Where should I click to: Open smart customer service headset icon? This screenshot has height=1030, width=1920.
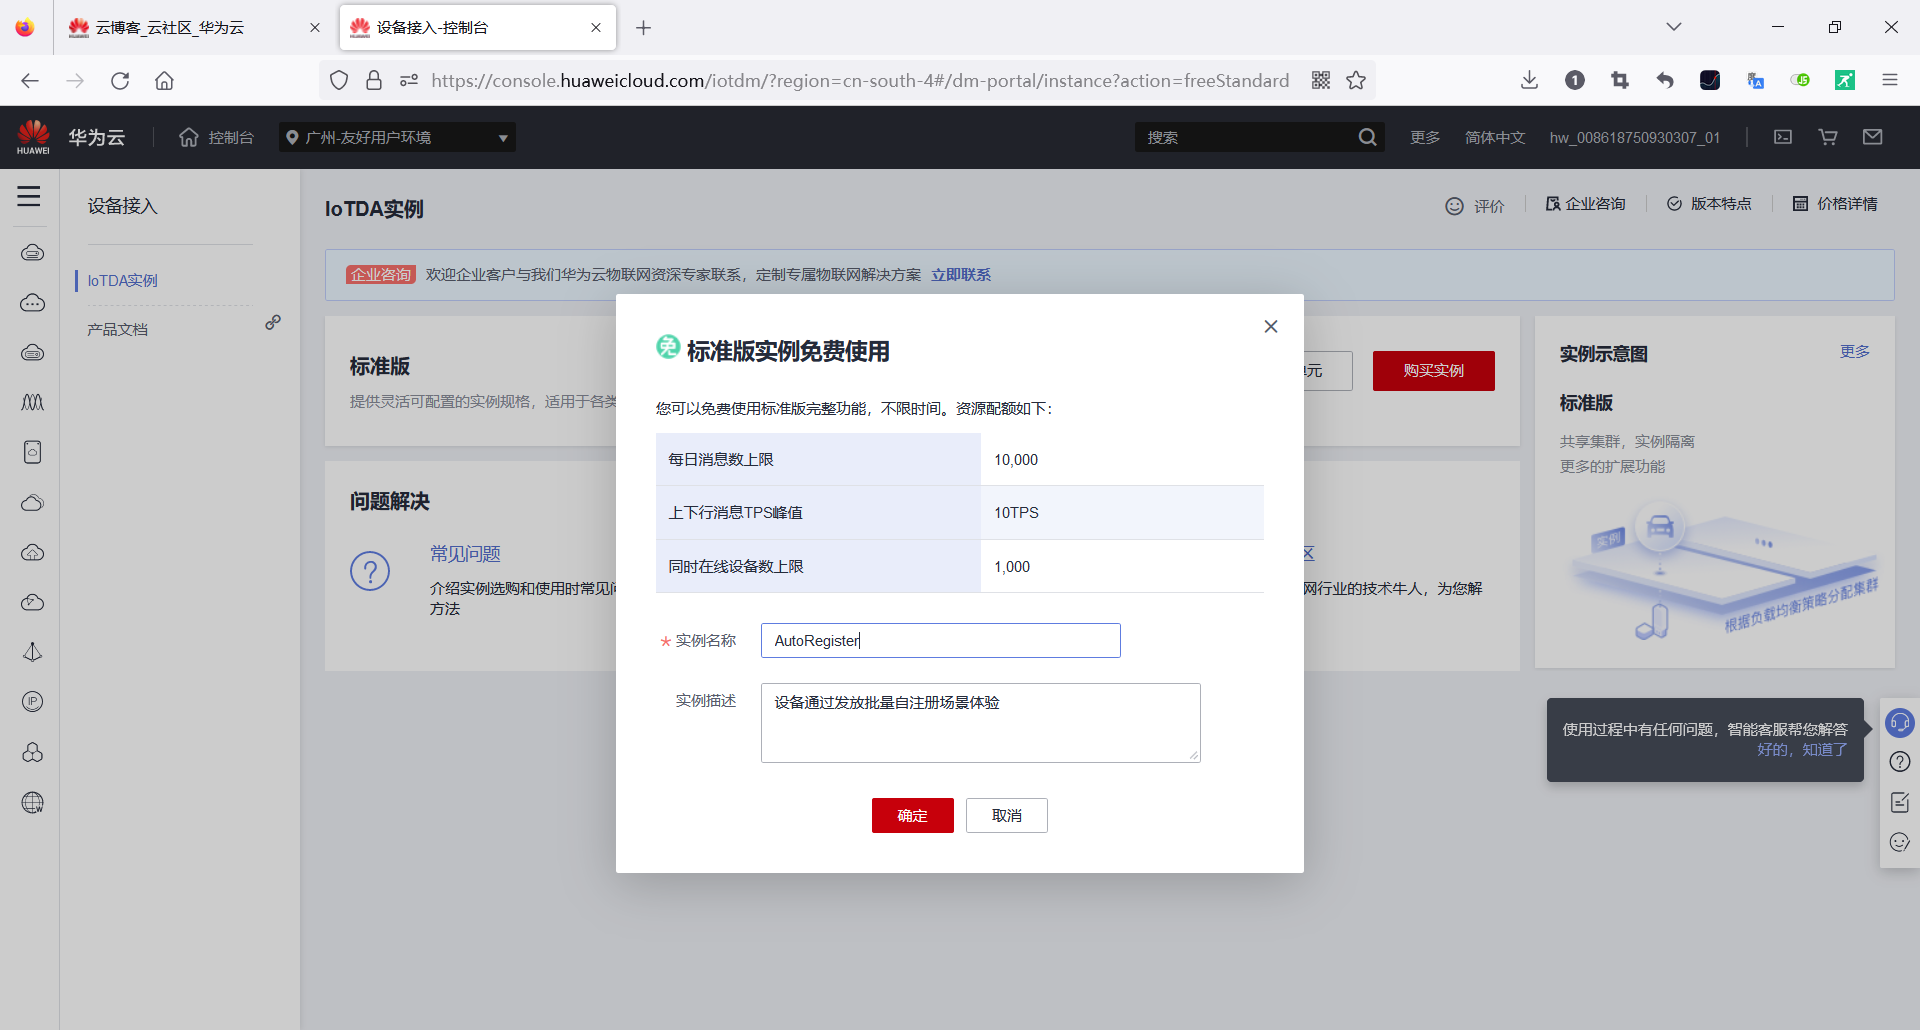tap(1899, 723)
